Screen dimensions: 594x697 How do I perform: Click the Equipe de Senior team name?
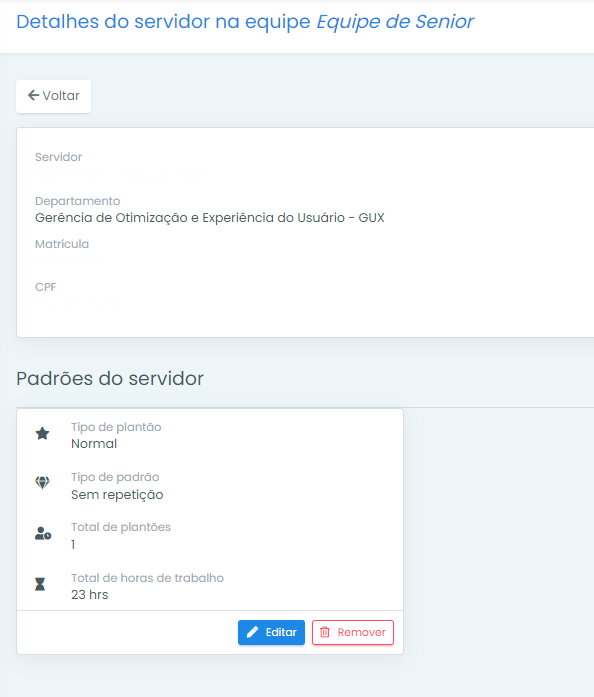[395, 22]
